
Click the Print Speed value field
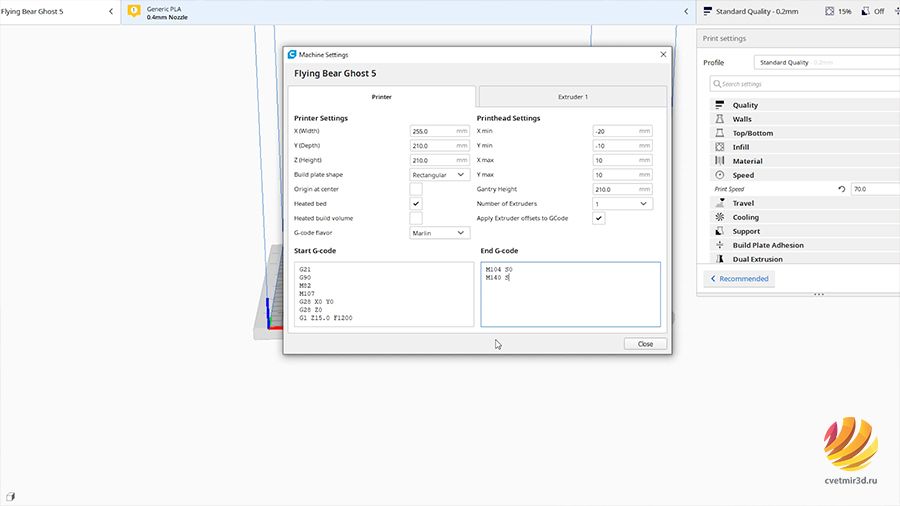875,189
